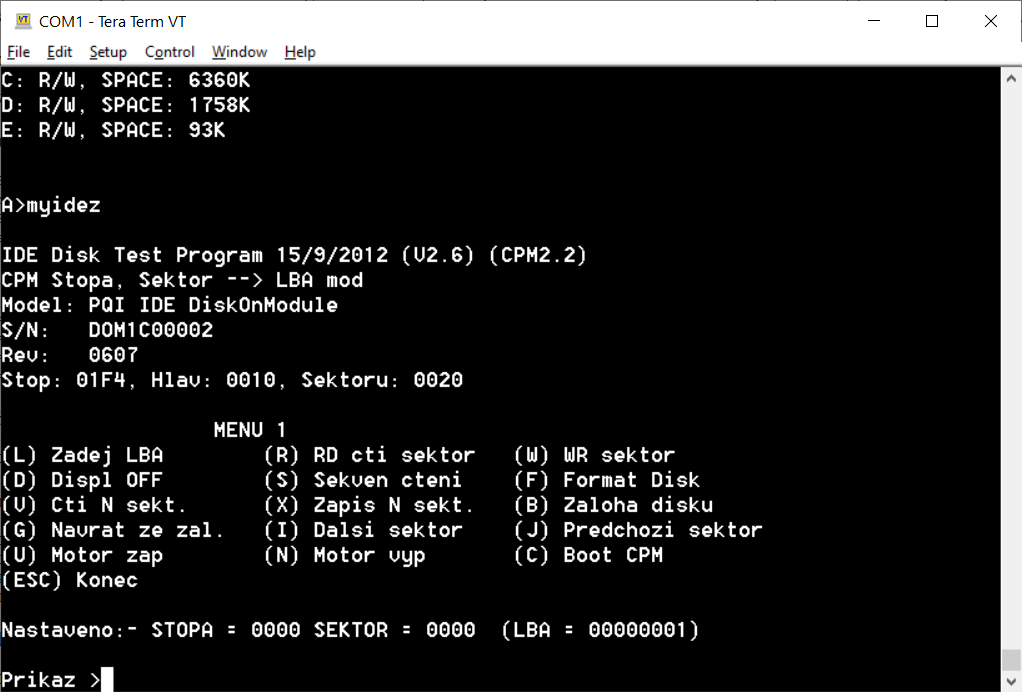This screenshot has height=692, width=1022.
Task: Click the A>myidez command line
Action: click(x=51, y=205)
